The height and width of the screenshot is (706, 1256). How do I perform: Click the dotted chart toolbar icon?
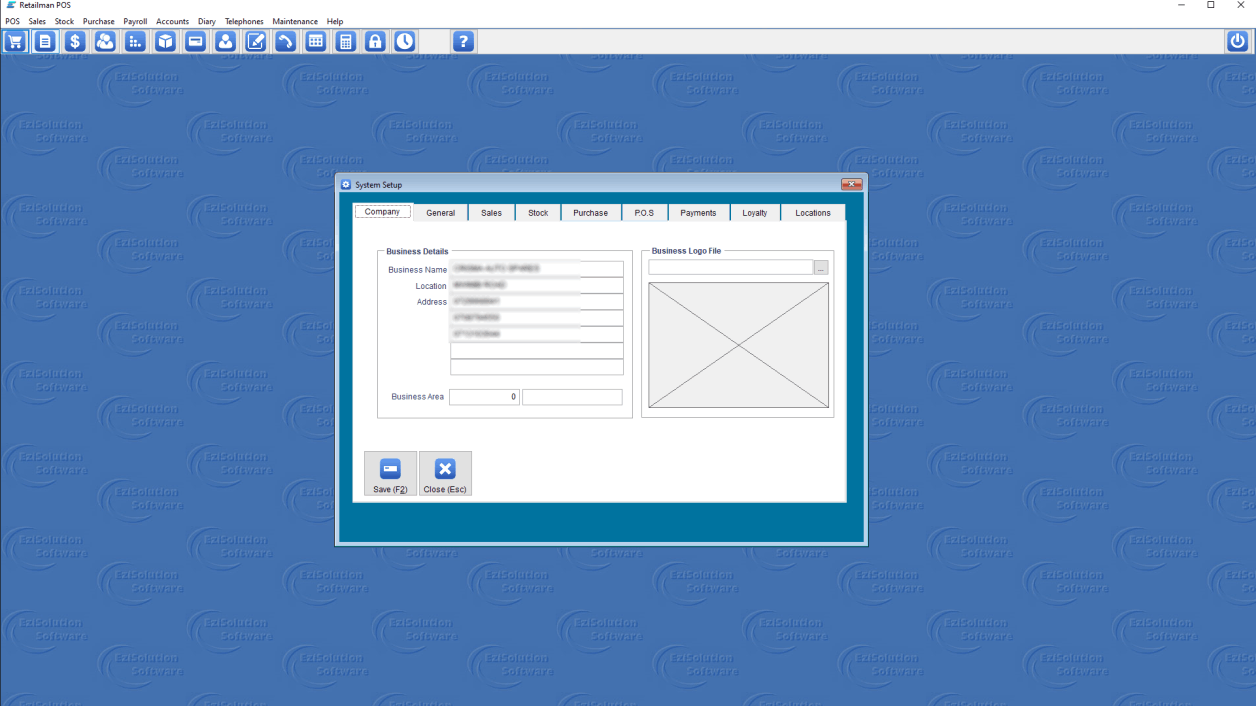(135, 41)
